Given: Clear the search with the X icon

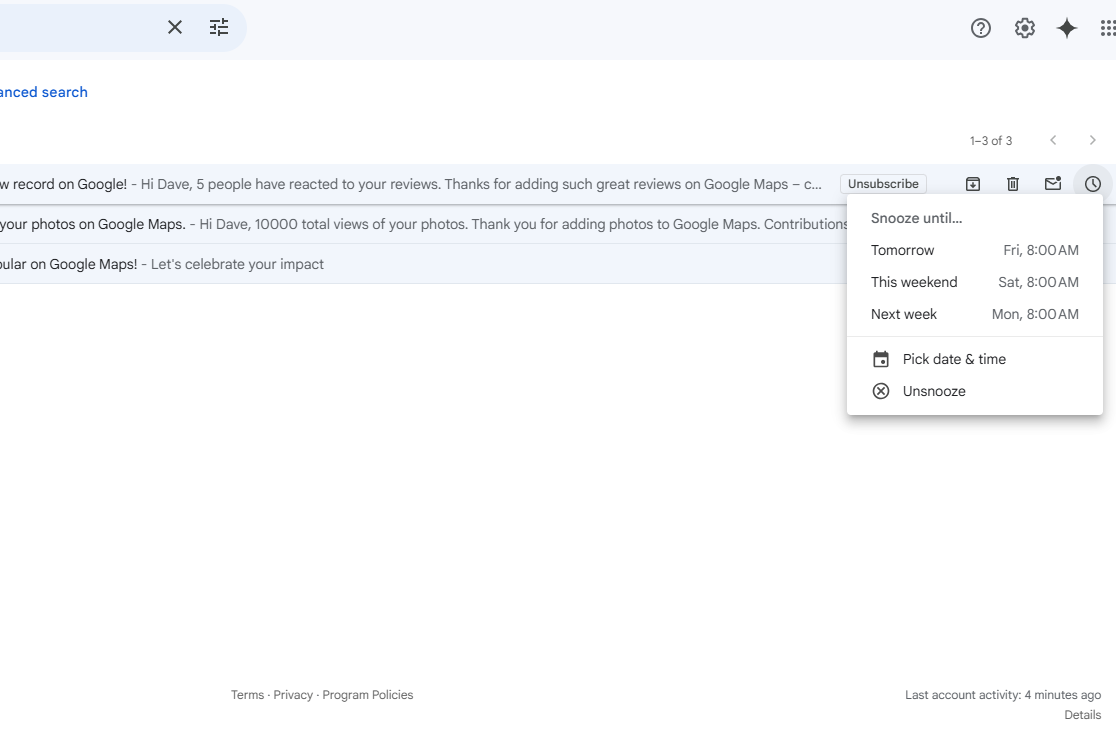Looking at the screenshot, I should [175, 27].
